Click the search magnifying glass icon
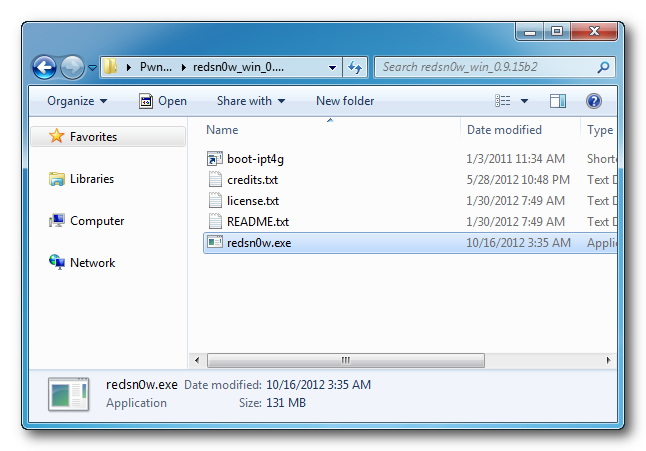The image size is (646, 451). (x=603, y=68)
